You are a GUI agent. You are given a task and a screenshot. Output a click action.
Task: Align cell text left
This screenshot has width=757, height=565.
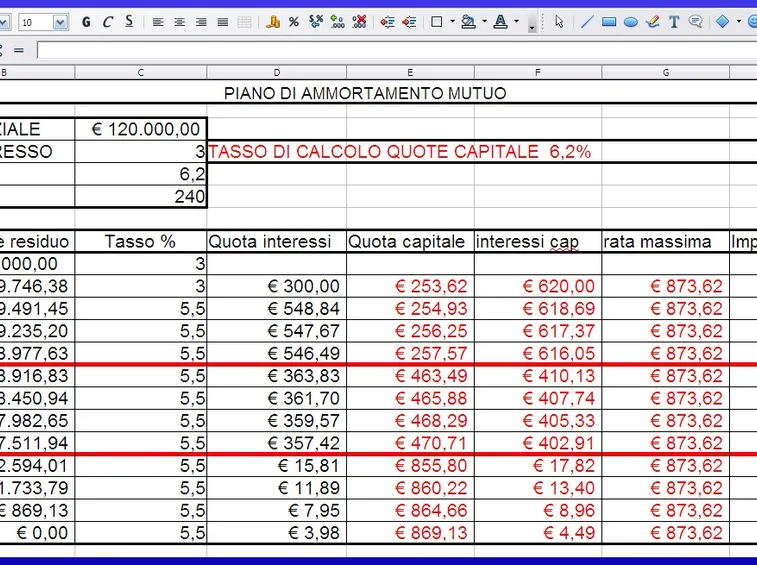click(158, 22)
